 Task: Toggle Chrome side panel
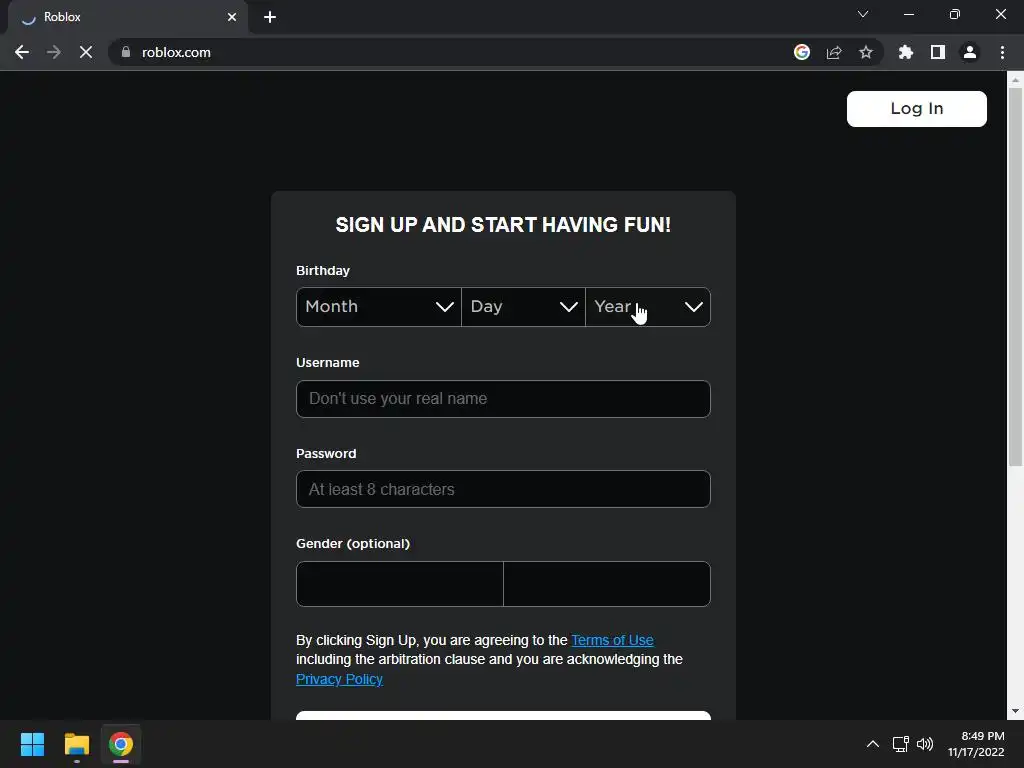[938, 52]
